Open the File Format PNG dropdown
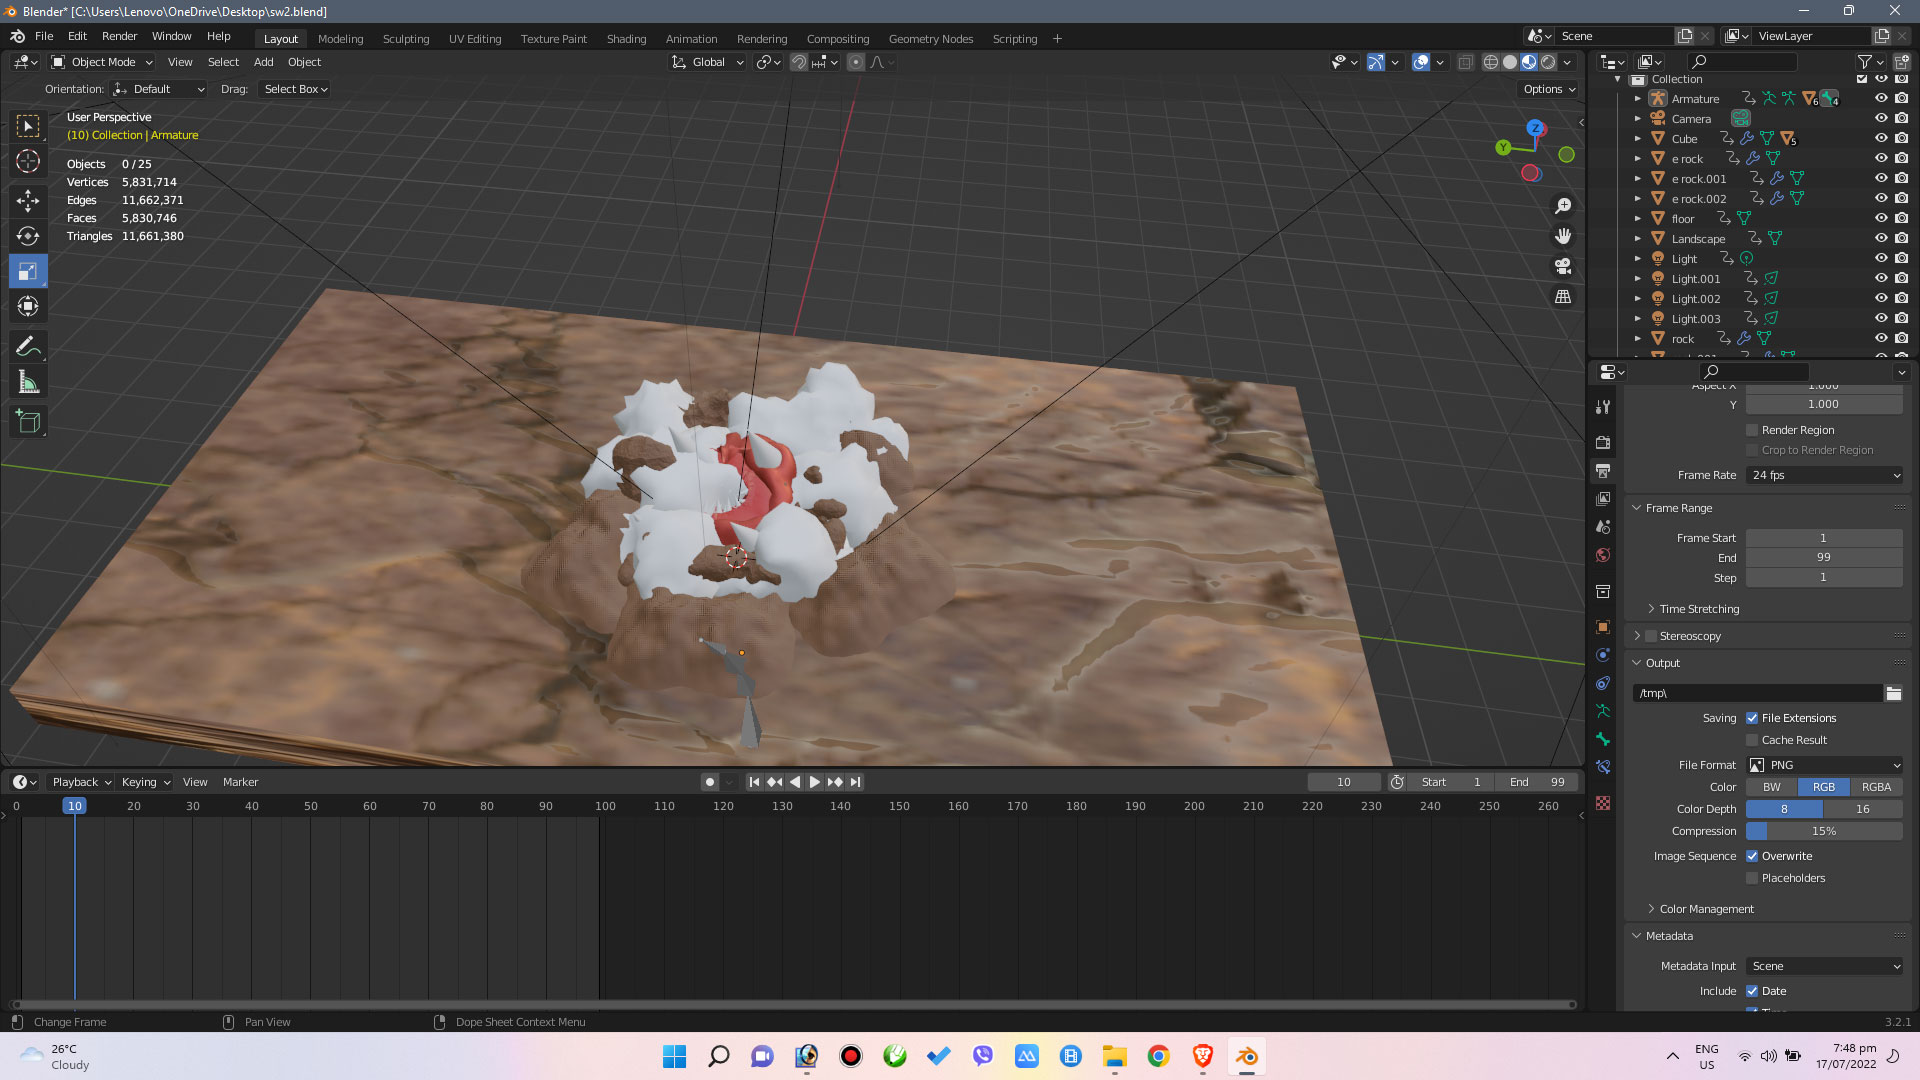The width and height of the screenshot is (1920, 1080). (x=1825, y=765)
